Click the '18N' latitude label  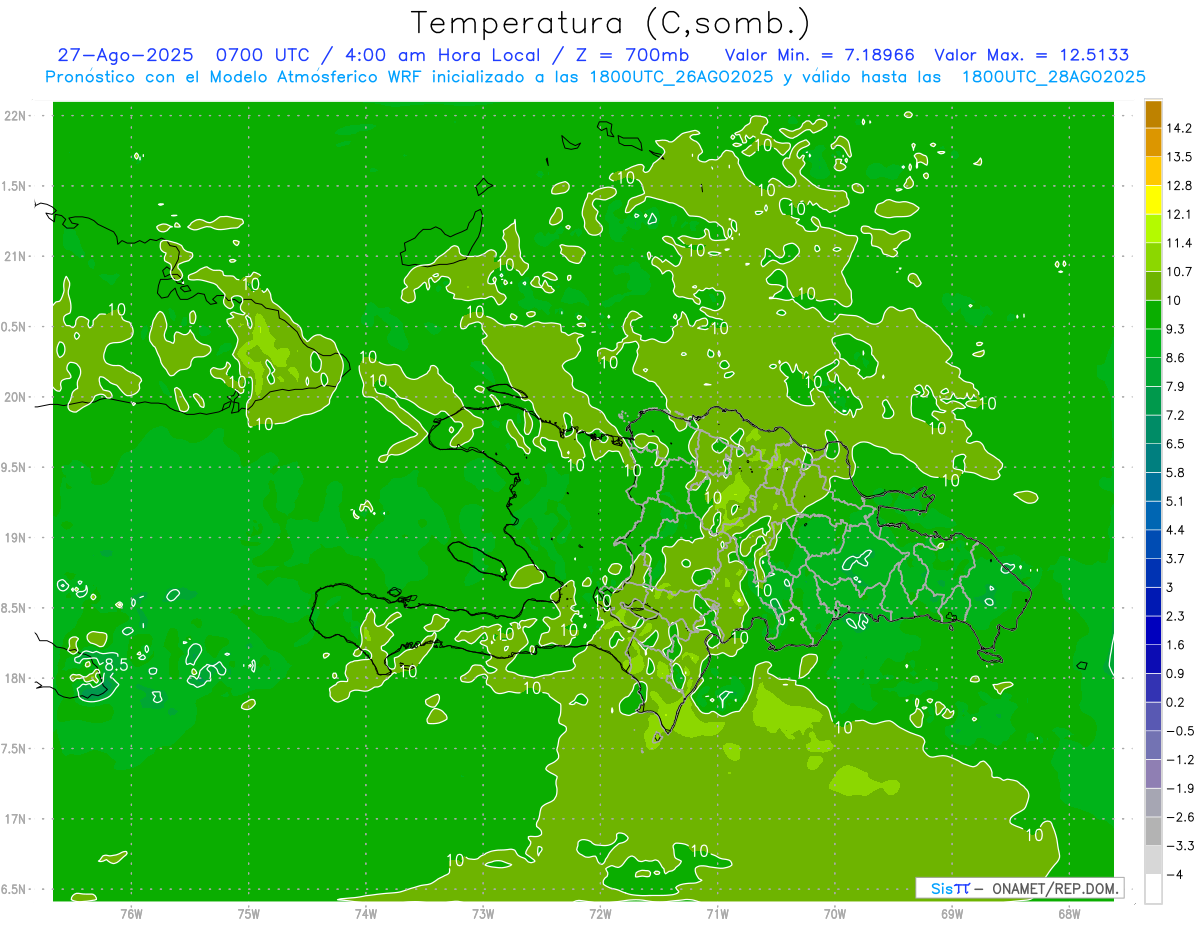coord(15,678)
